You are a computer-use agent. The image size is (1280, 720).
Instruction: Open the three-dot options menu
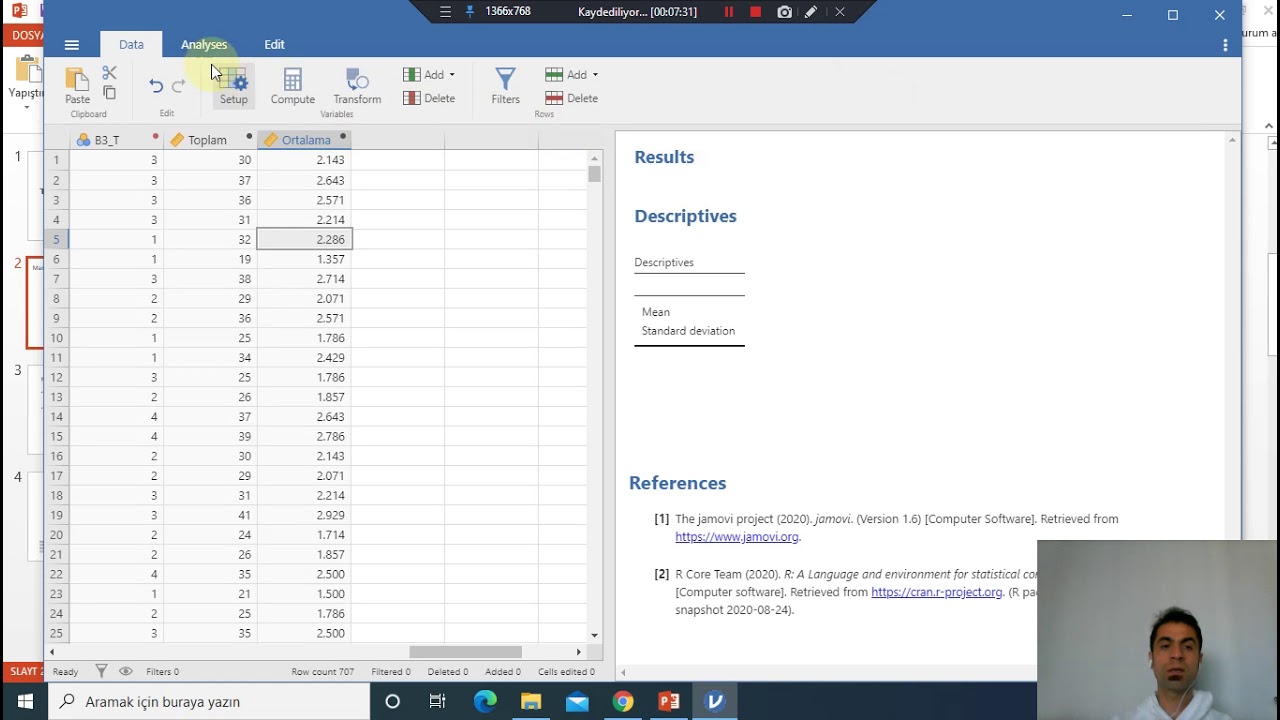[1225, 45]
